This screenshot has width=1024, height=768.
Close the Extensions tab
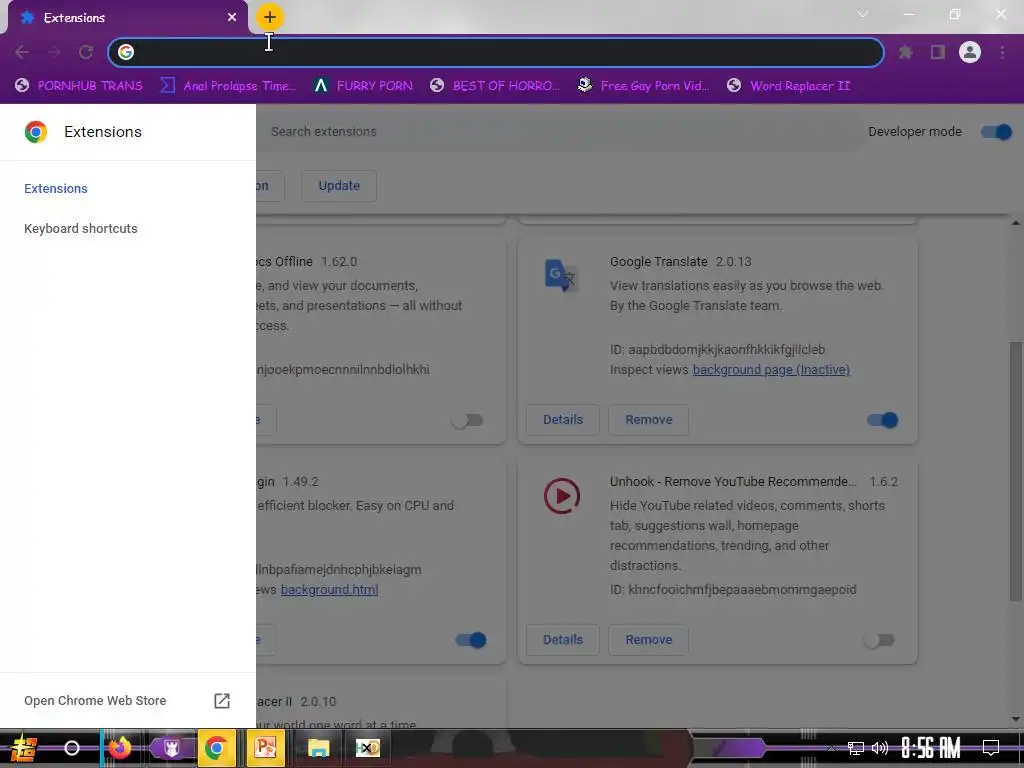coord(232,18)
